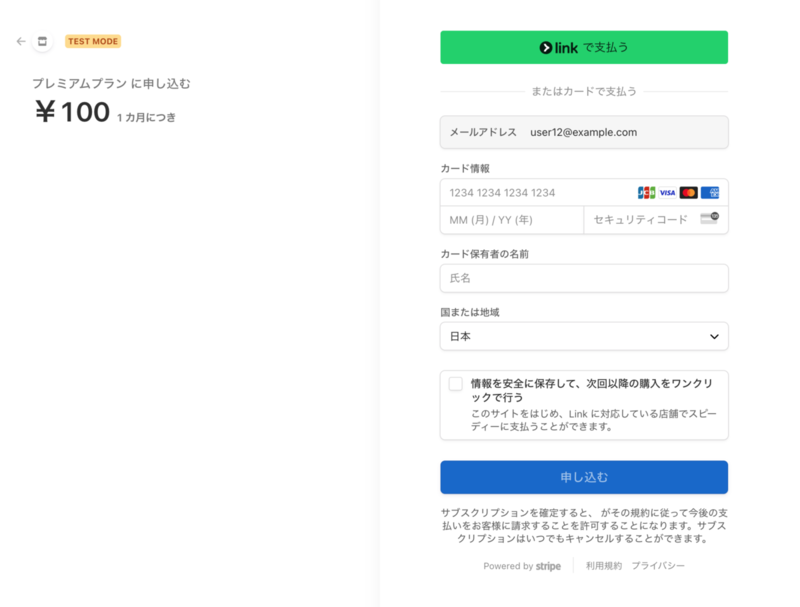The image size is (800, 607).
Task: Click the JCB card icon
Action: tap(646, 193)
